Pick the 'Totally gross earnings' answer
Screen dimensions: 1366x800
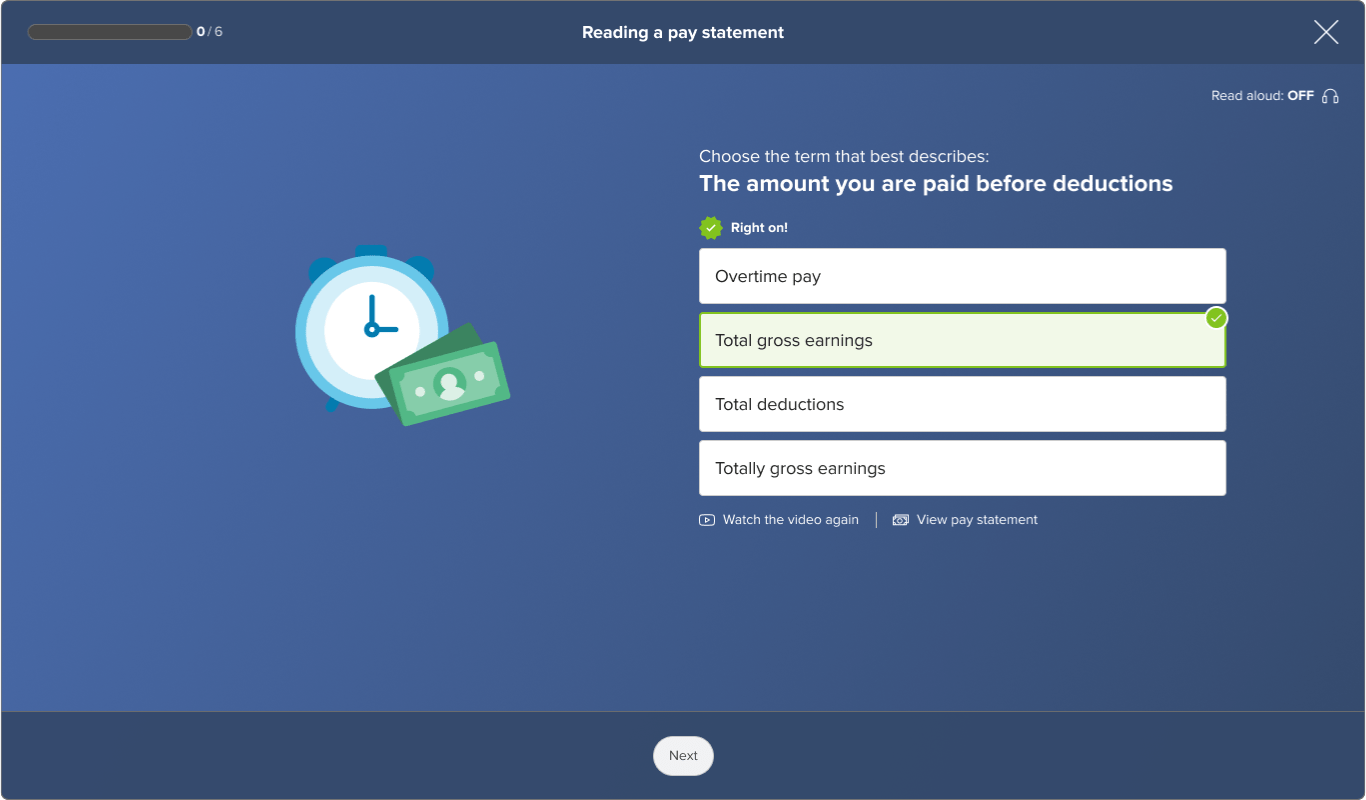coord(962,468)
